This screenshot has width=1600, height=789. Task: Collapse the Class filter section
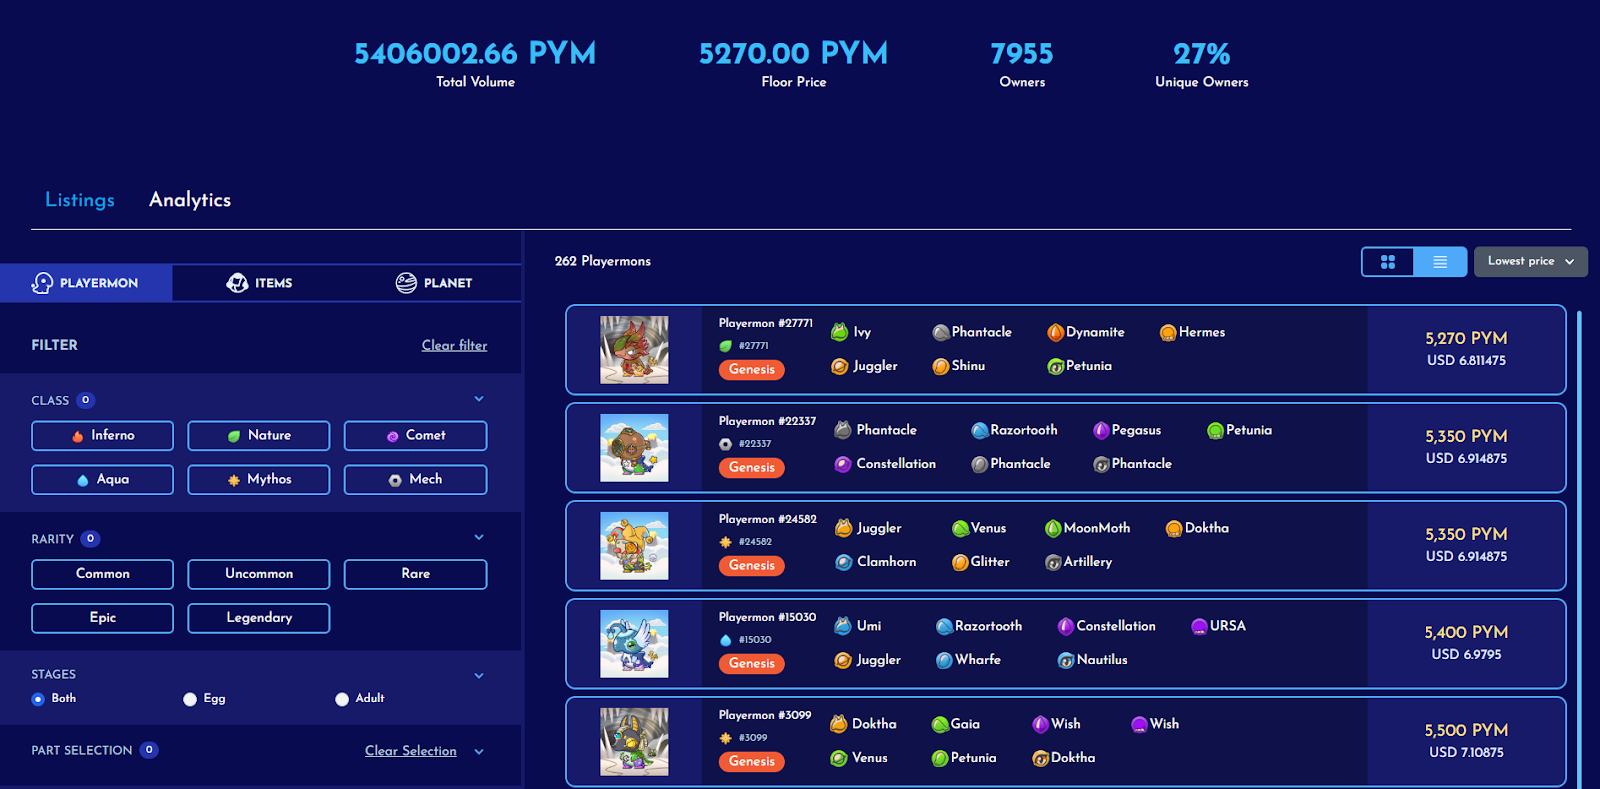479,399
